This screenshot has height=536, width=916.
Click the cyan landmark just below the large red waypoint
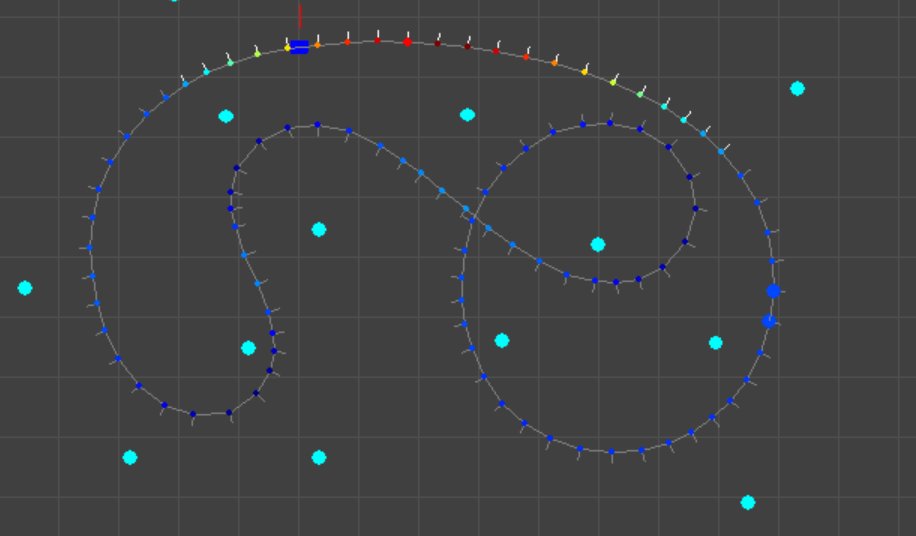(x=467, y=115)
